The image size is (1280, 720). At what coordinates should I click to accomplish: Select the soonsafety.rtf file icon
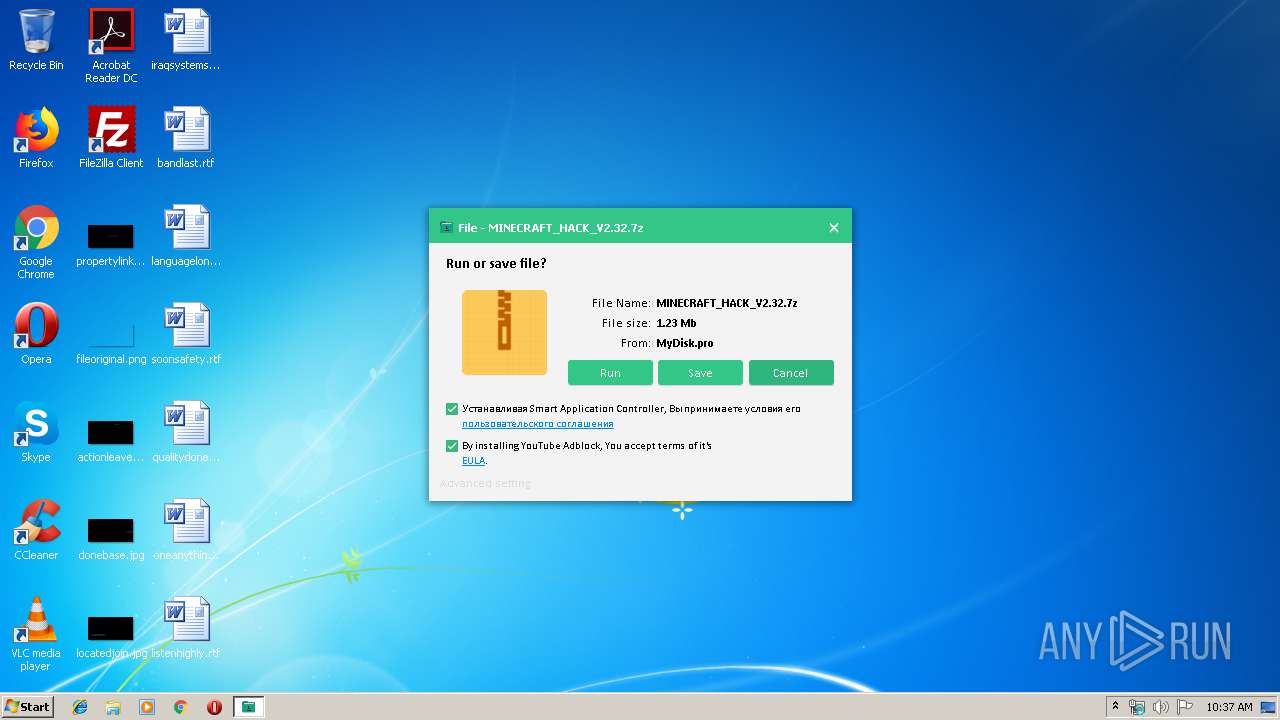(186, 334)
